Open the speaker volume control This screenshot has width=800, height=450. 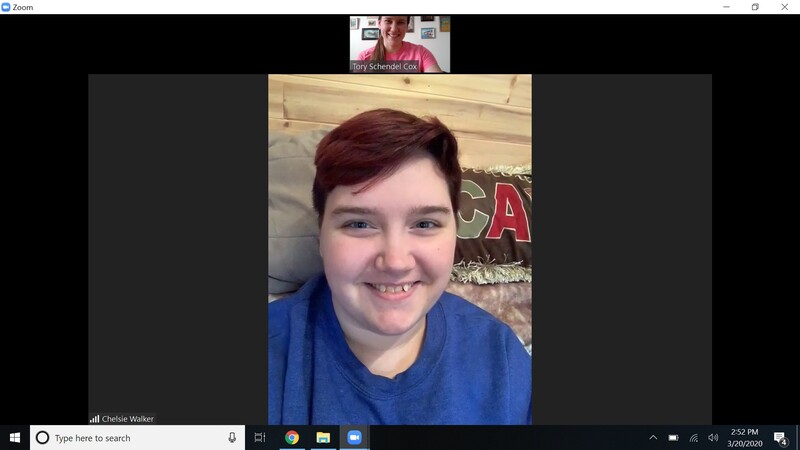point(713,438)
